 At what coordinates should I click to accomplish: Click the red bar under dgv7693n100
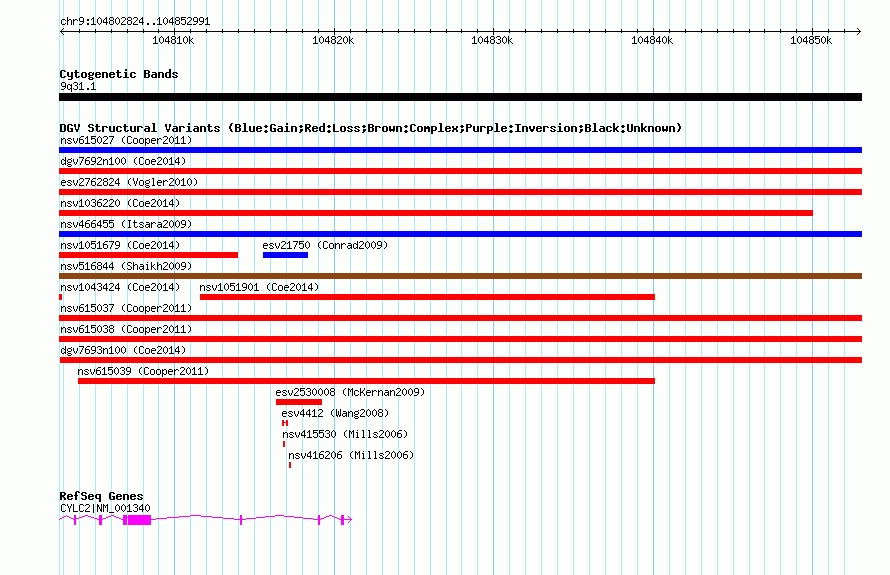[x=460, y=360]
